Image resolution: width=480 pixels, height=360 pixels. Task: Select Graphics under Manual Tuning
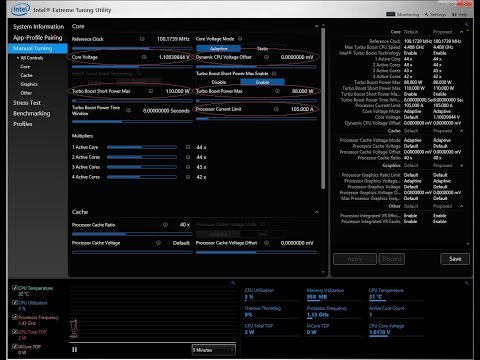tap(29, 84)
